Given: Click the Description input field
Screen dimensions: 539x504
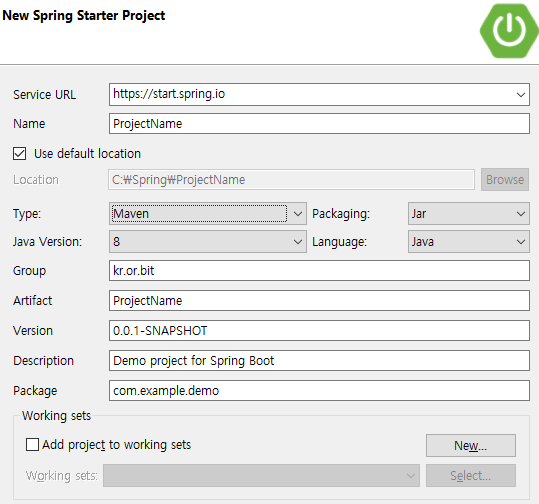Looking at the screenshot, I should pyautogui.click(x=319, y=360).
